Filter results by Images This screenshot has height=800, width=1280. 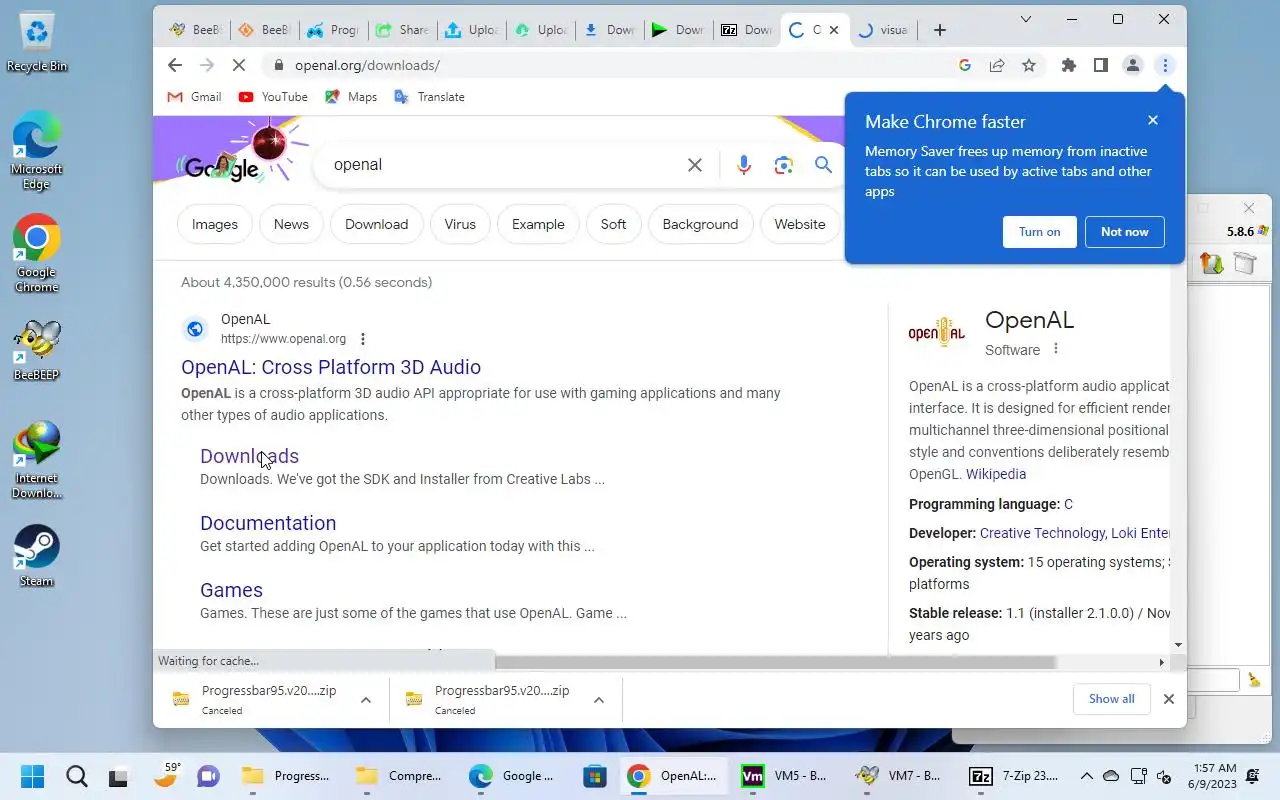point(215,224)
